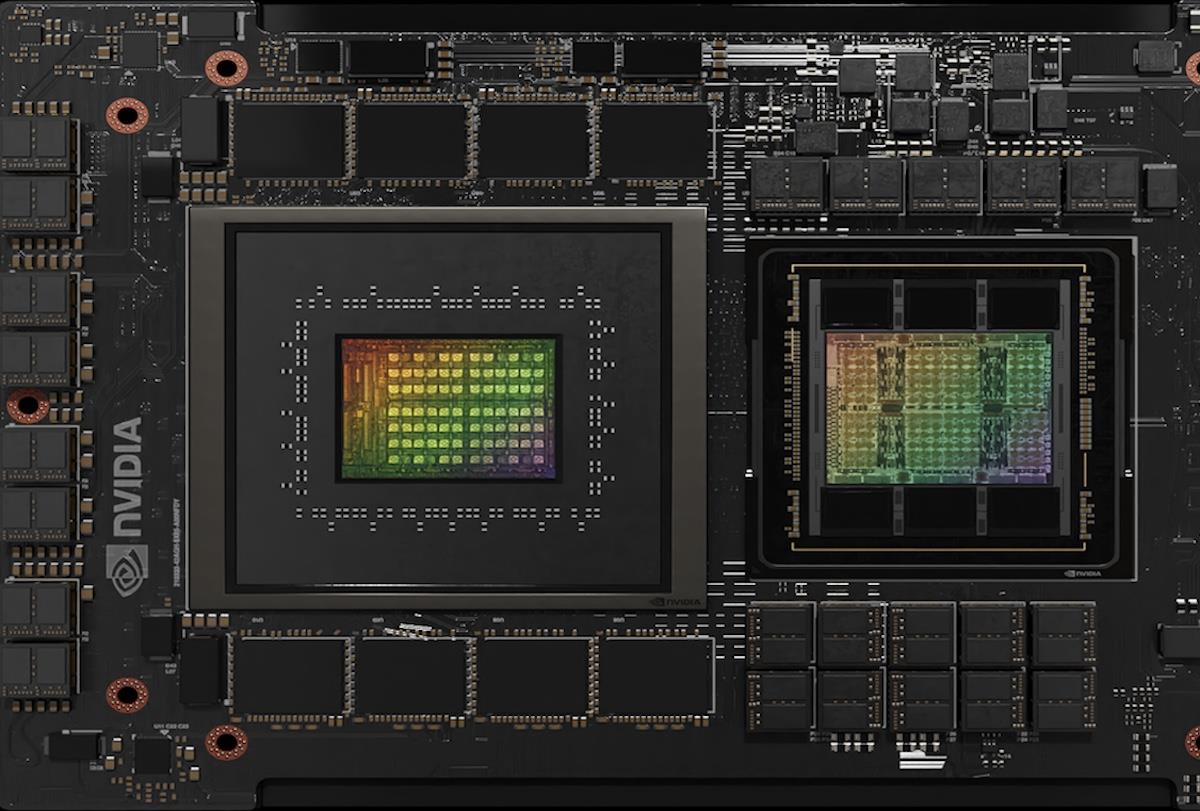
Task: Select leftmost memory chip above the left package
Action: tap(290, 140)
